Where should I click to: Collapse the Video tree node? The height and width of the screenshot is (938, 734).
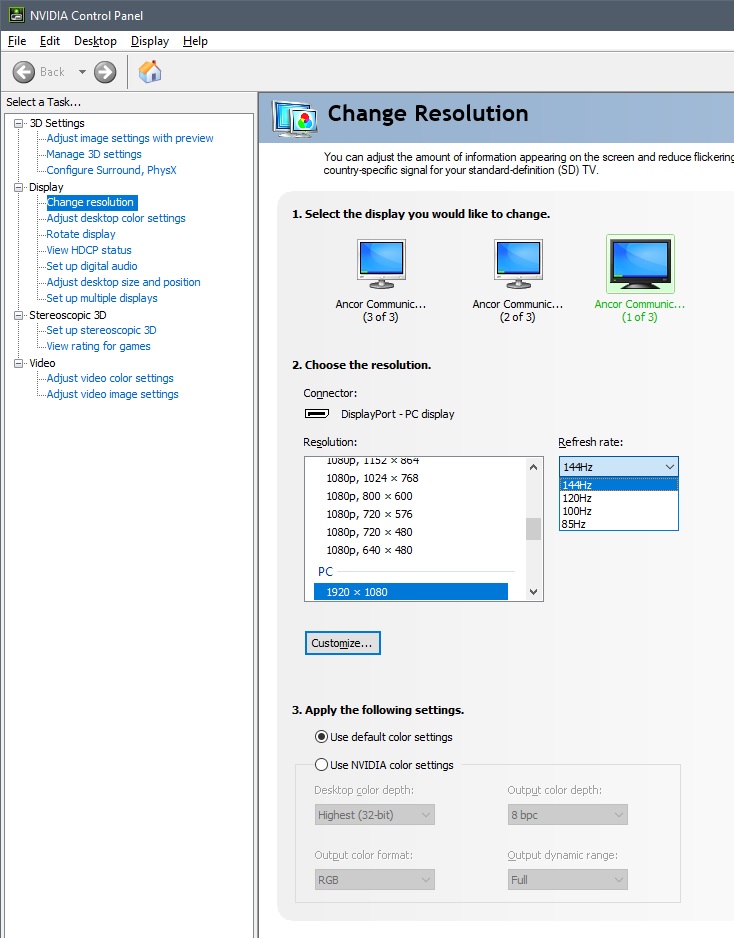19,363
